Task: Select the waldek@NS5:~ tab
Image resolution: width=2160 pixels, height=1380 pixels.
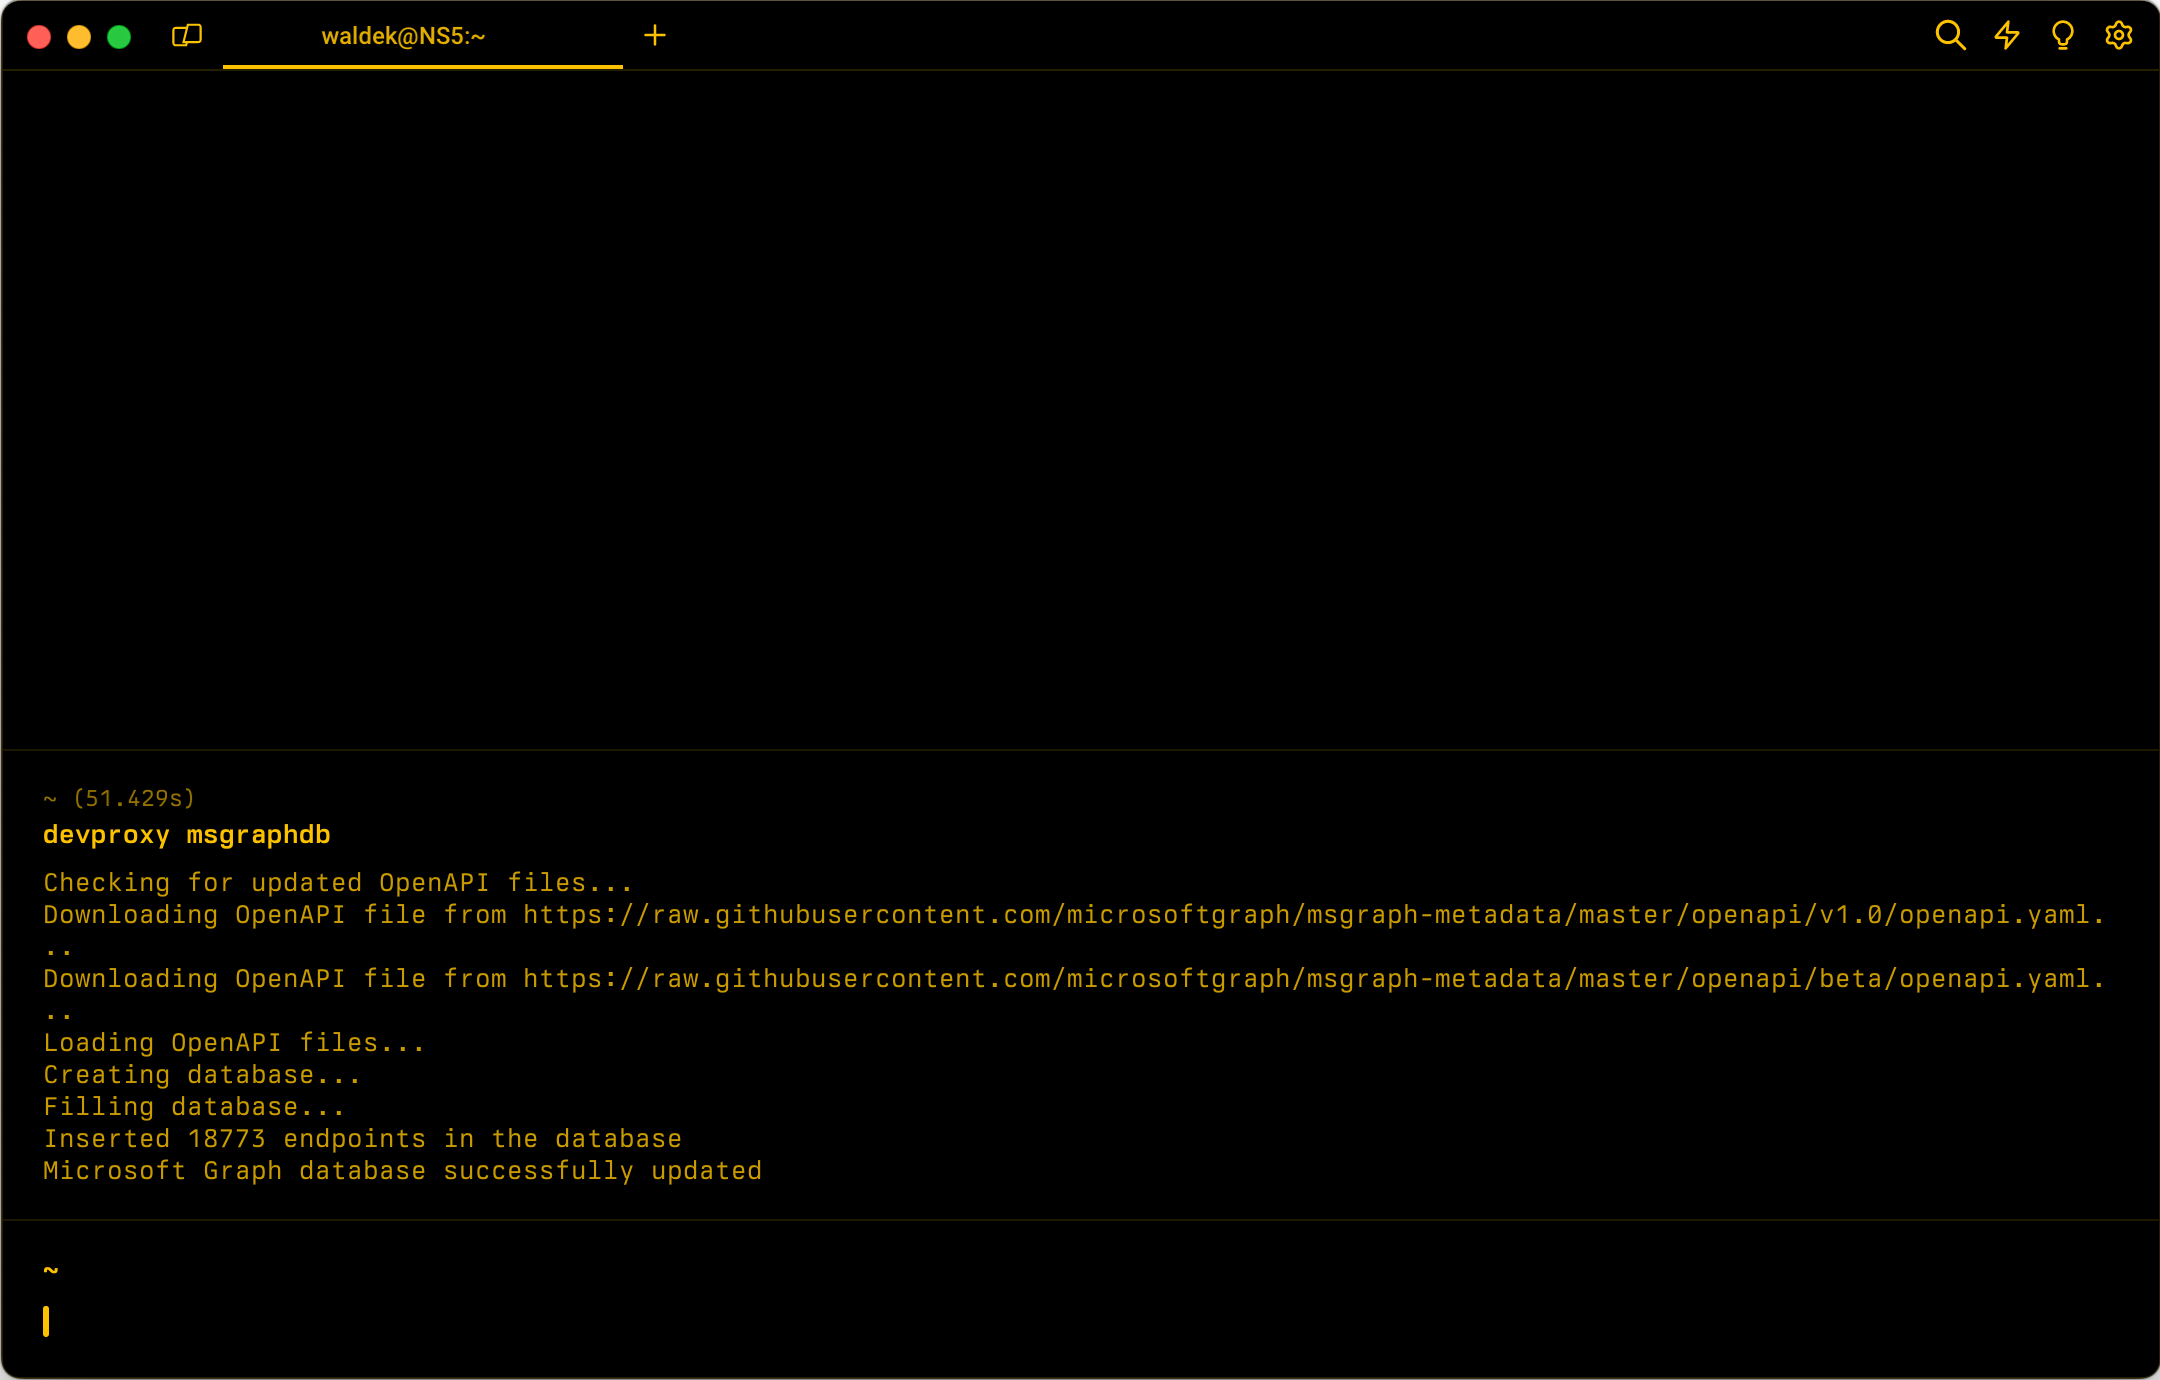Action: (403, 37)
